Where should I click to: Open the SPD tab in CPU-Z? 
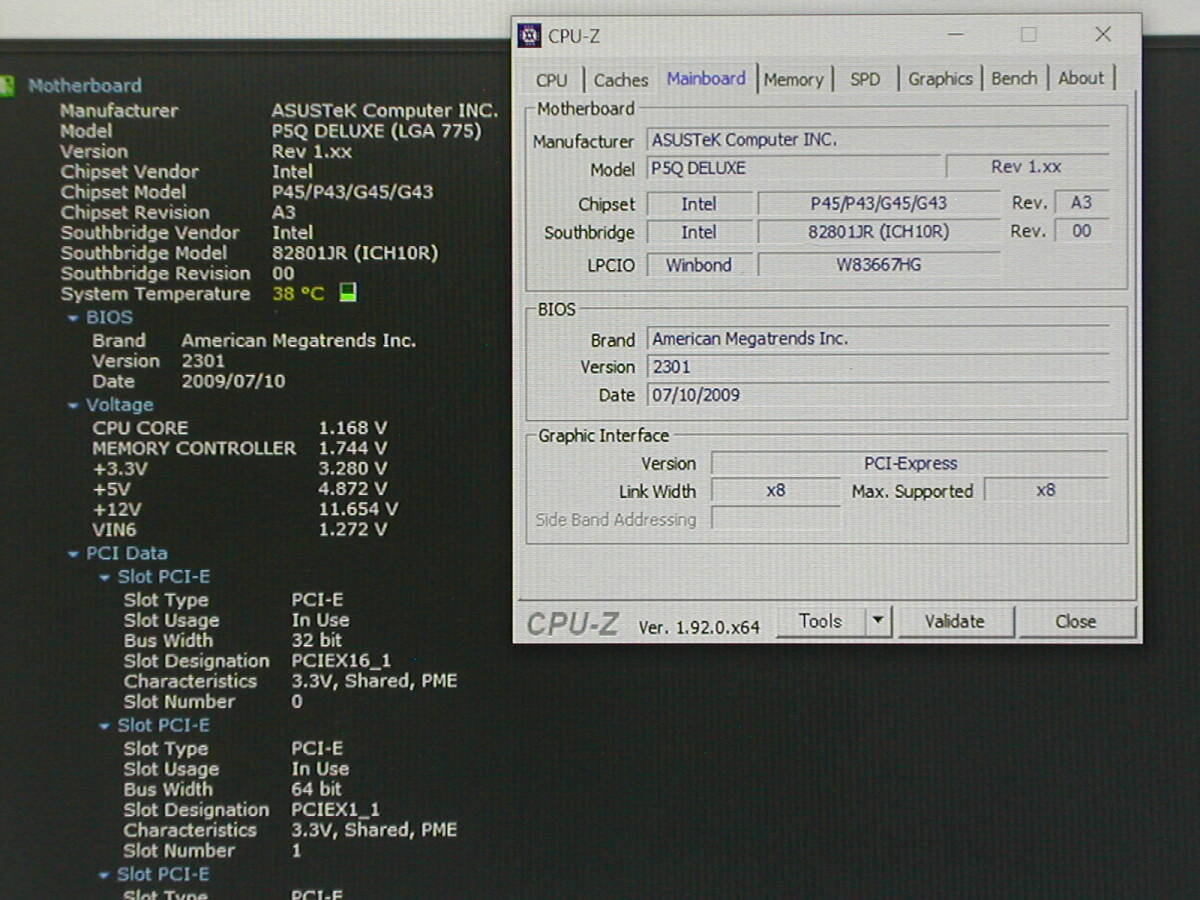point(865,79)
